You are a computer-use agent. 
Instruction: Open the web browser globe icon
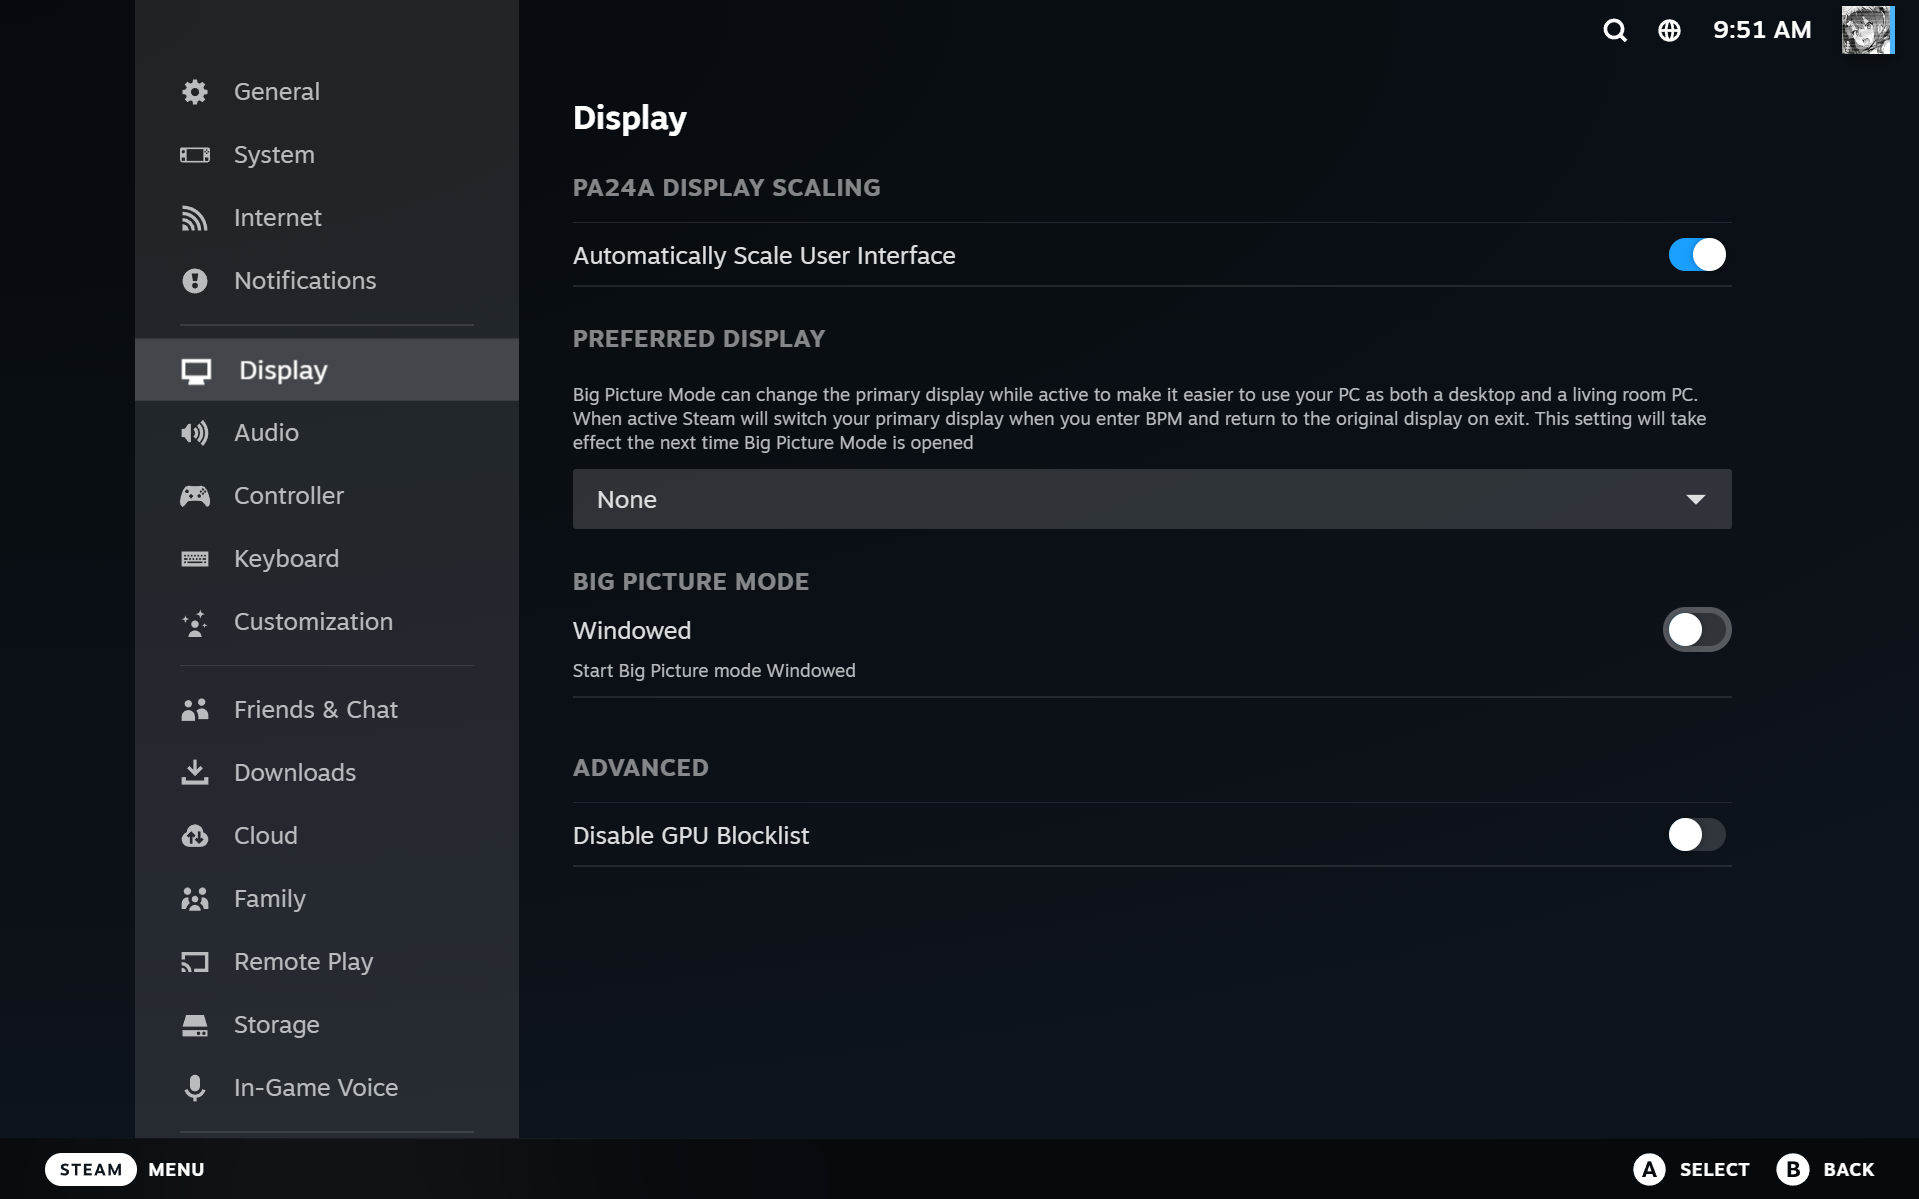coord(1669,31)
